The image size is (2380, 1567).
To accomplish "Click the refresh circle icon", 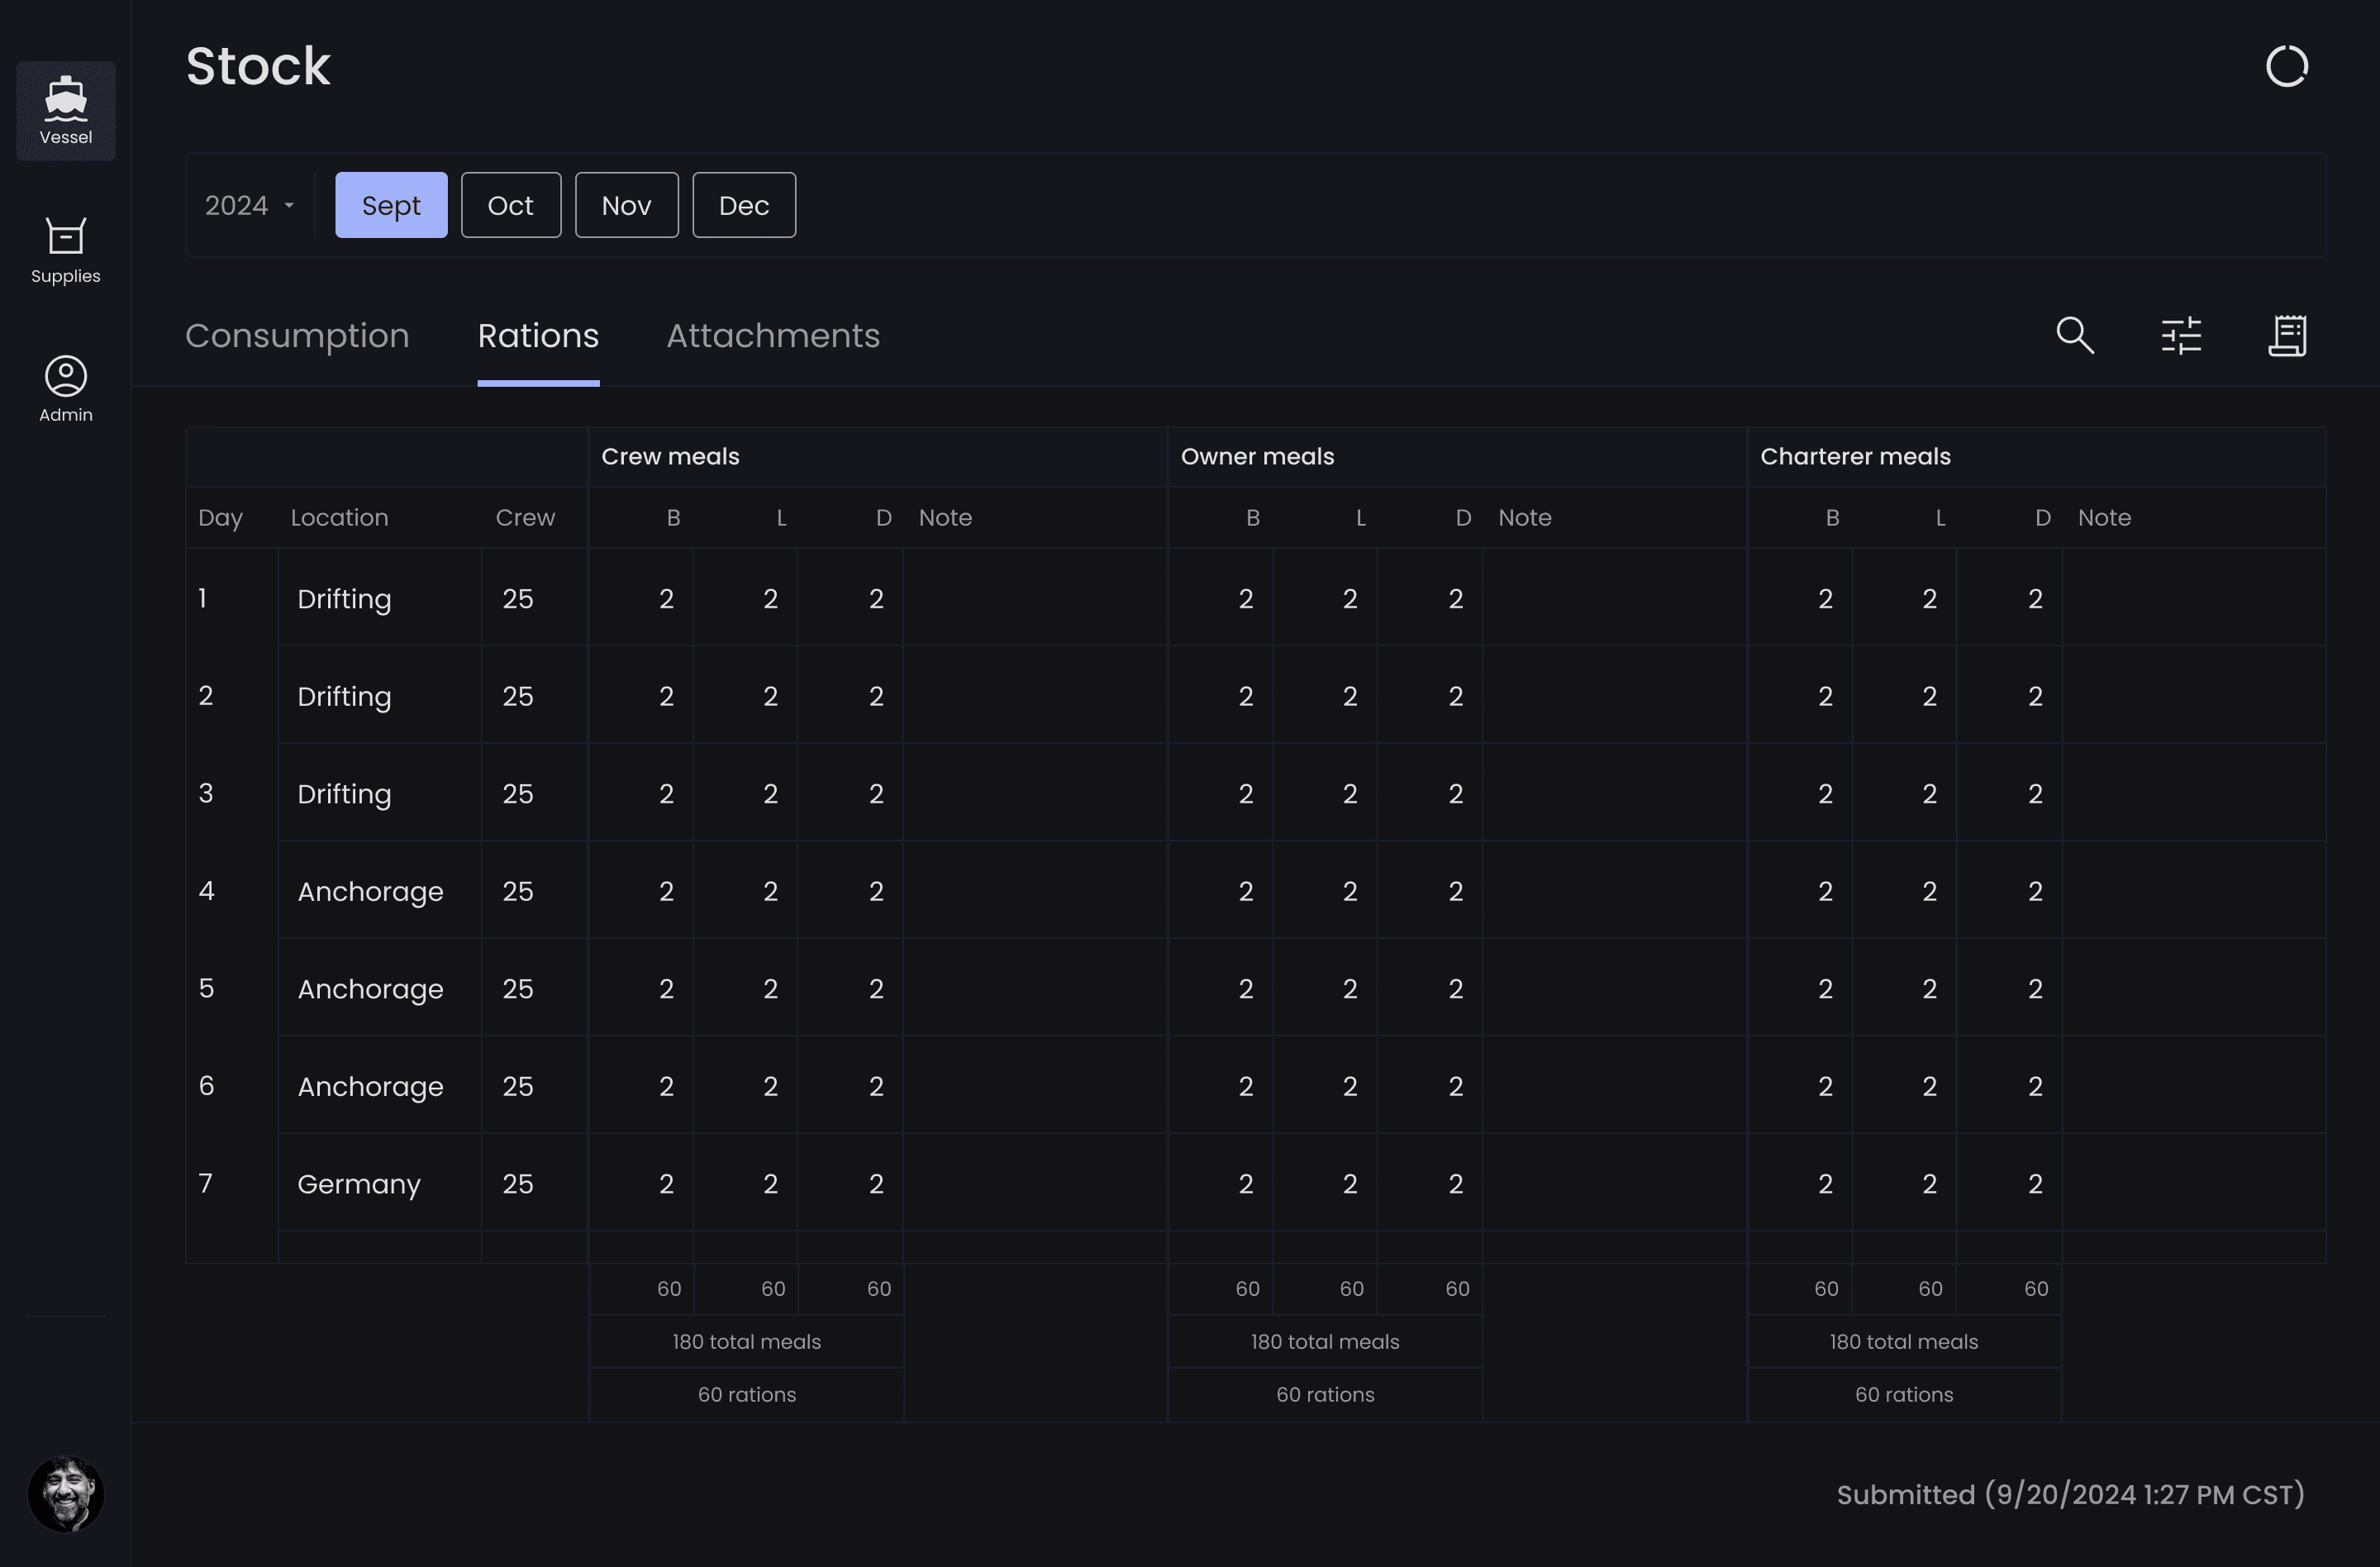I will coord(2286,66).
